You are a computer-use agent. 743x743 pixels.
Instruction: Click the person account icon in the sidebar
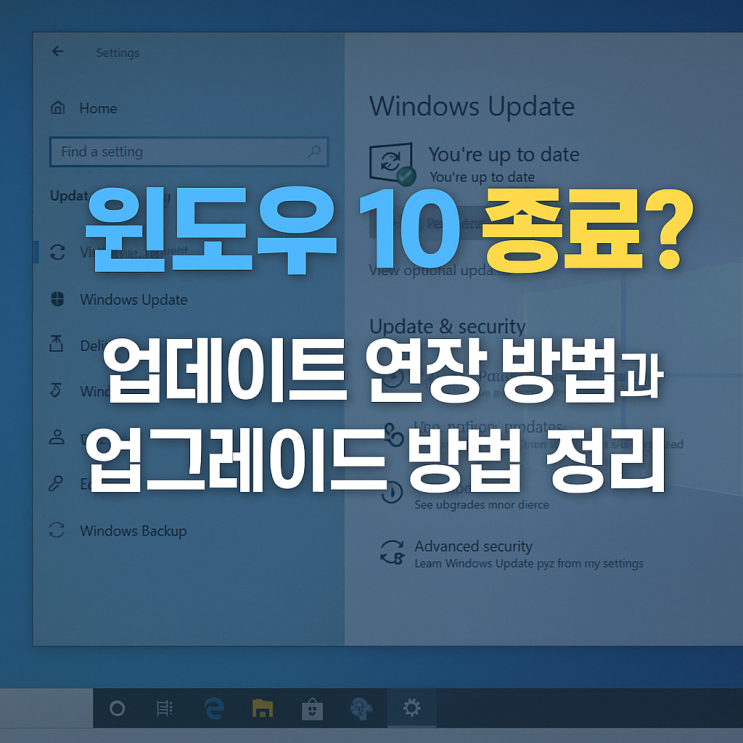[x=57, y=436]
